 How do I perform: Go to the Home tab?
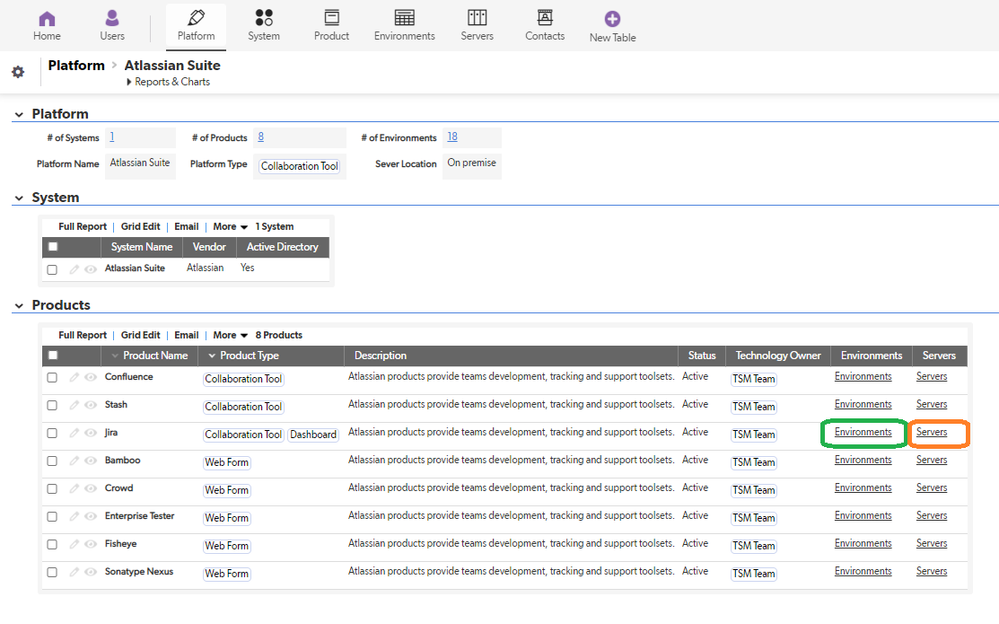(x=47, y=25)
